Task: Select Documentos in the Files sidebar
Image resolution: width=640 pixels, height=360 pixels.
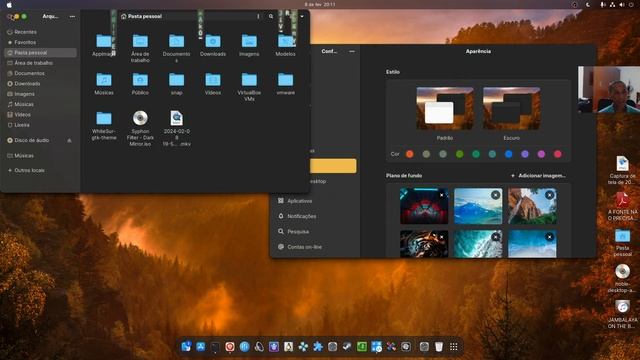Action: [29, 73]
